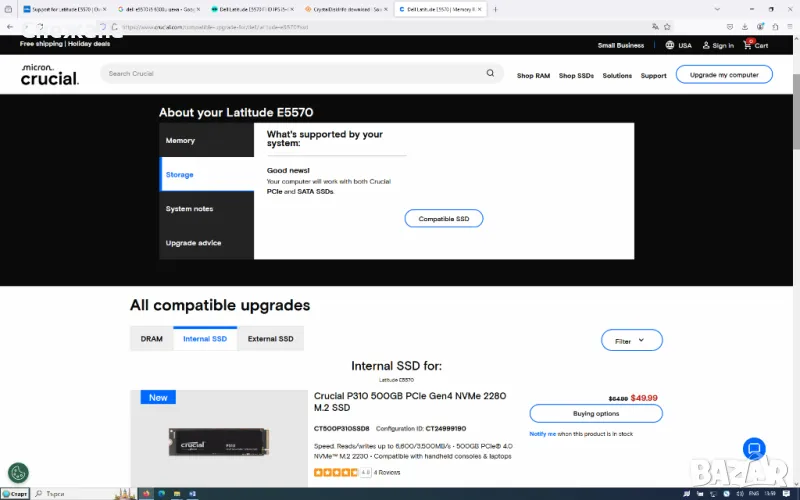
Task: Open the blue chat bubble widget
Action: [754, 449]
